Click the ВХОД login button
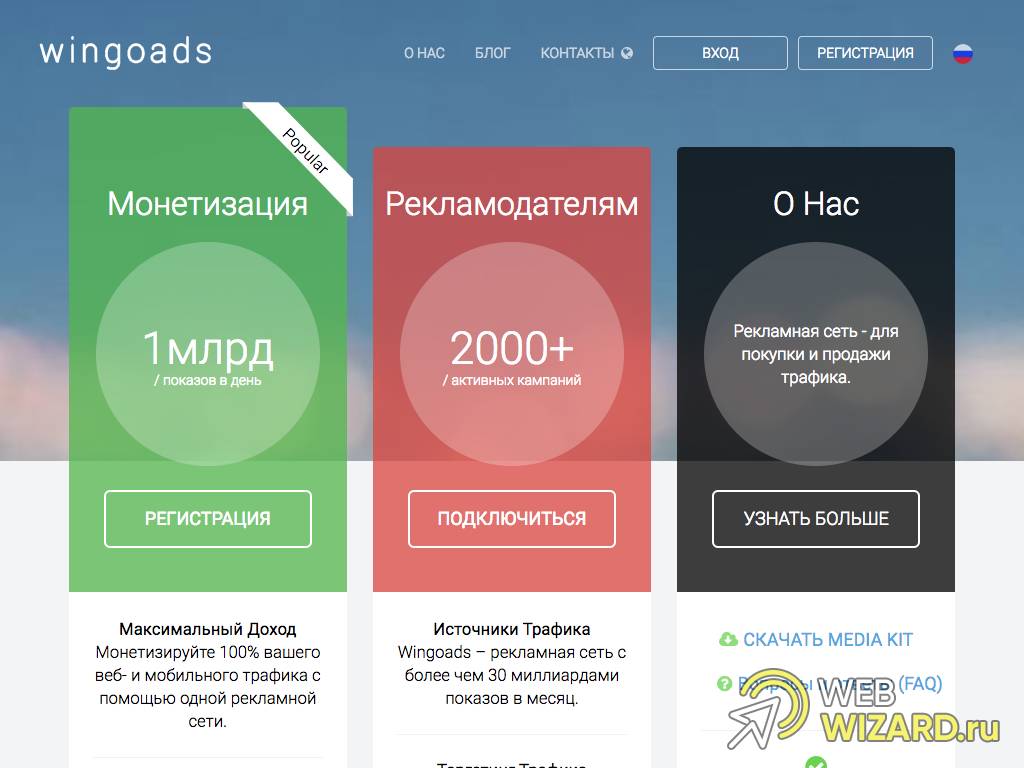The width and height of the screenshot is (1024, 768). 720,53
